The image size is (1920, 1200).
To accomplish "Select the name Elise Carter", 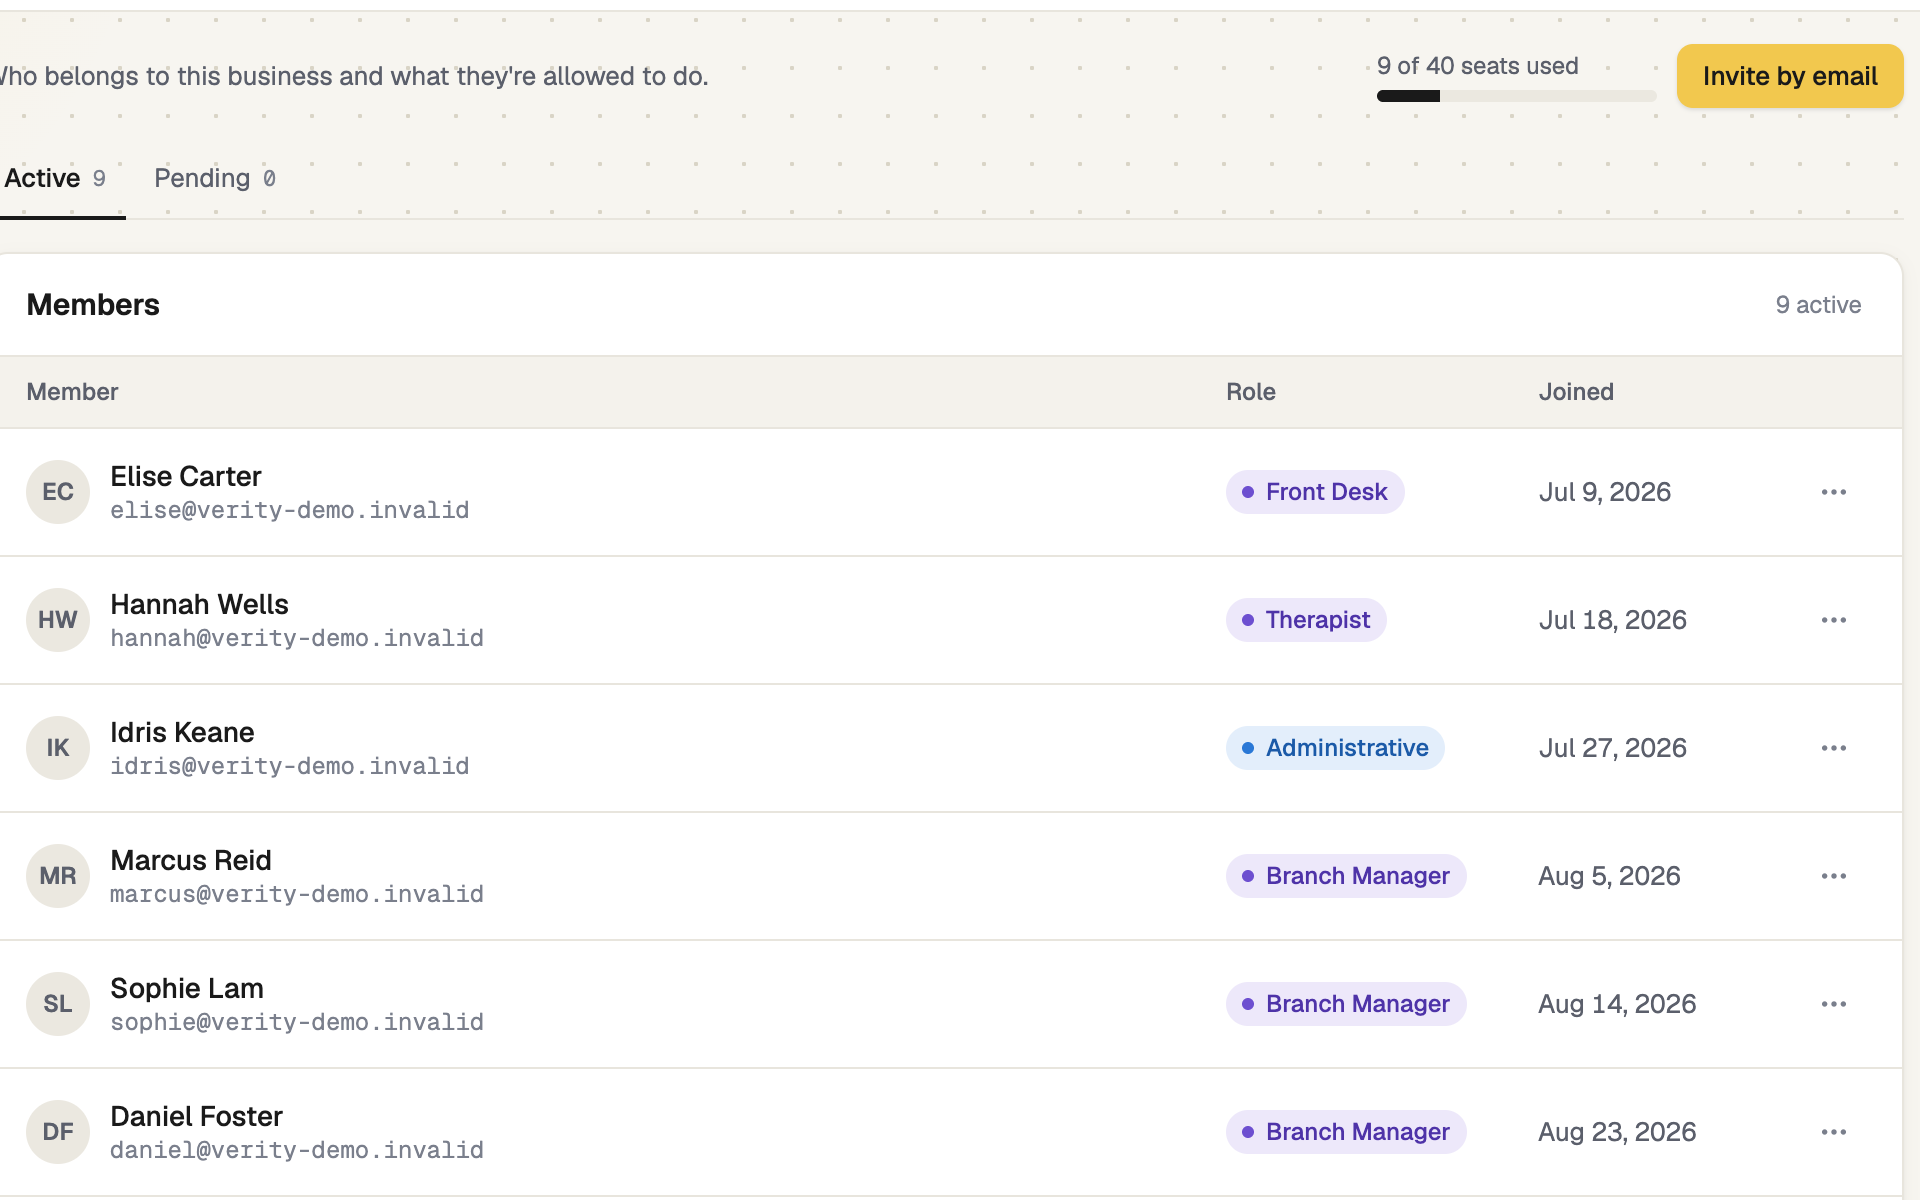I will [186, 476].
